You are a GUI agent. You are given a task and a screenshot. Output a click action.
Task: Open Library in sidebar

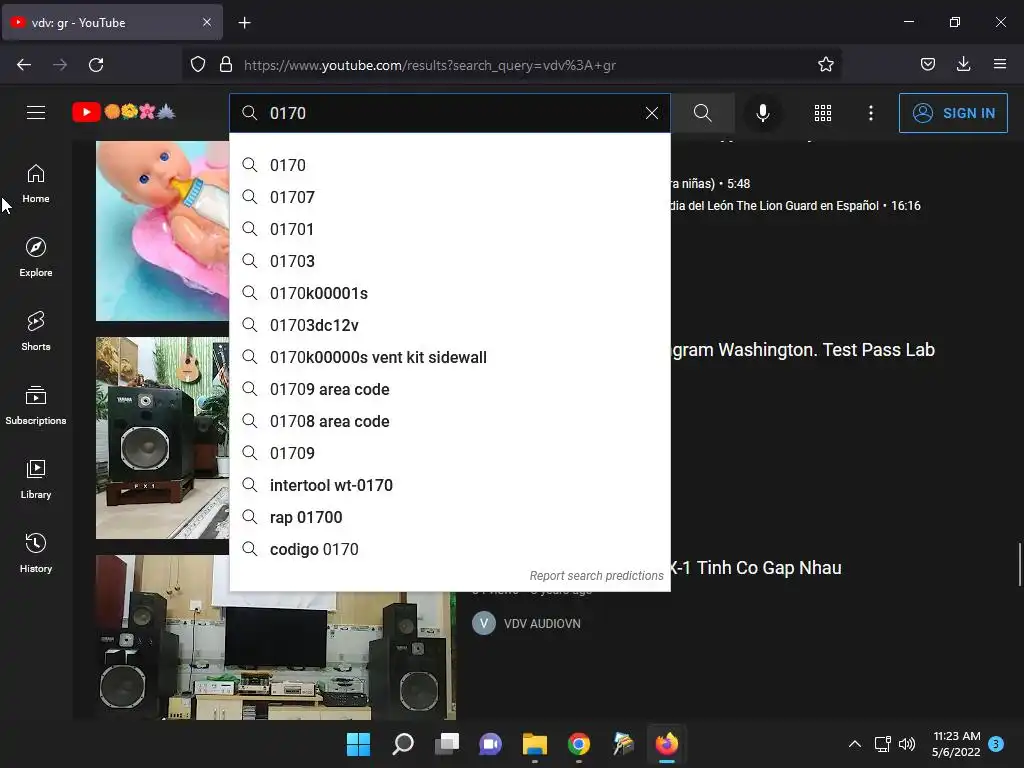pos(36,479)
